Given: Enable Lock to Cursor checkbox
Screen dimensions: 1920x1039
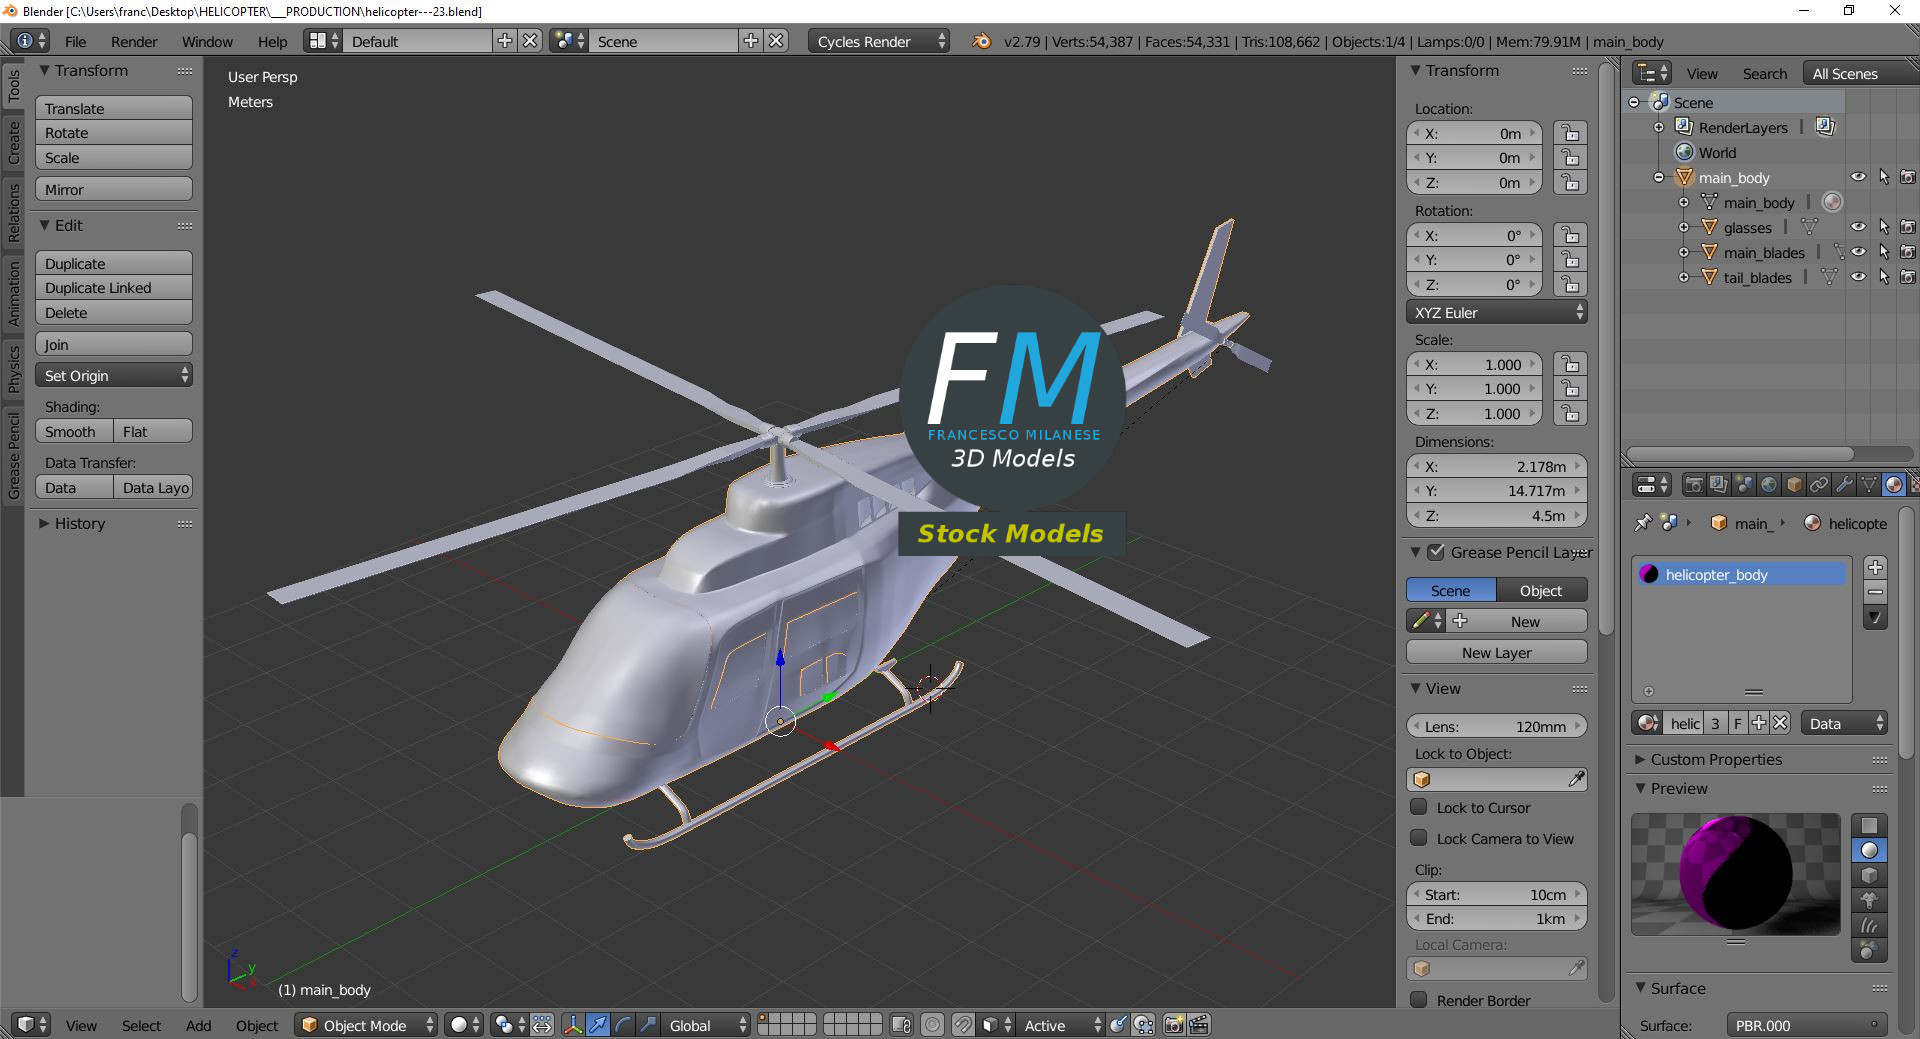Looking at the screenshot, I should (x=1419, y=807).
